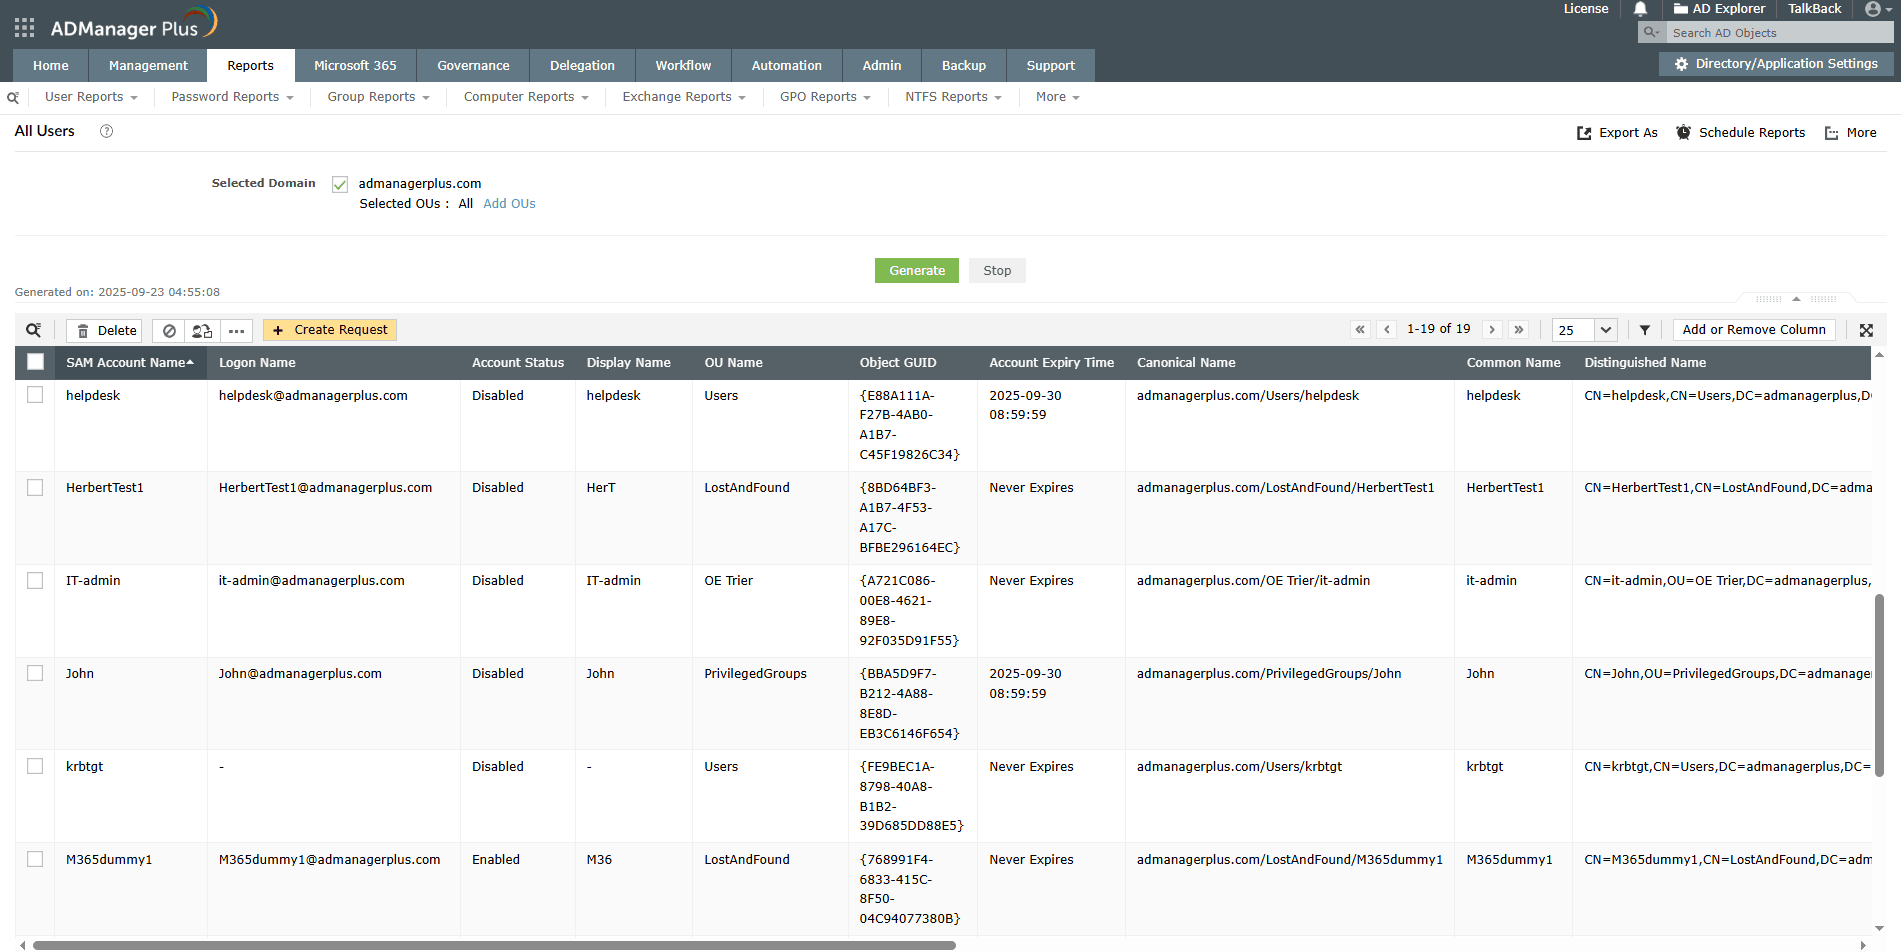The width and height of the screenshot is (1901, 952).
Task: Switch to the Delegation tab
Action: click(x=582, y=66)
